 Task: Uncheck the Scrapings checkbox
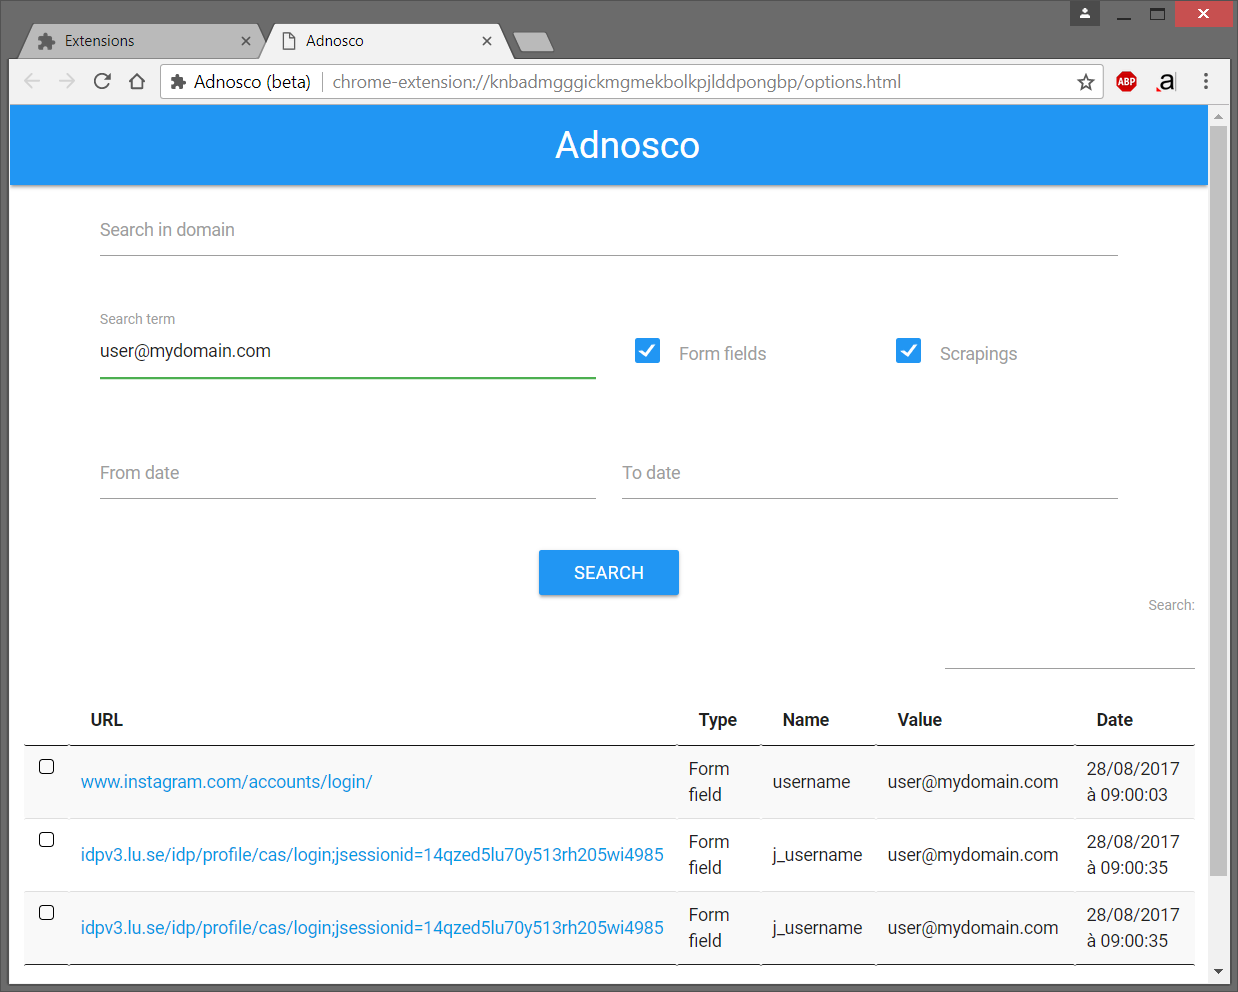908,351
